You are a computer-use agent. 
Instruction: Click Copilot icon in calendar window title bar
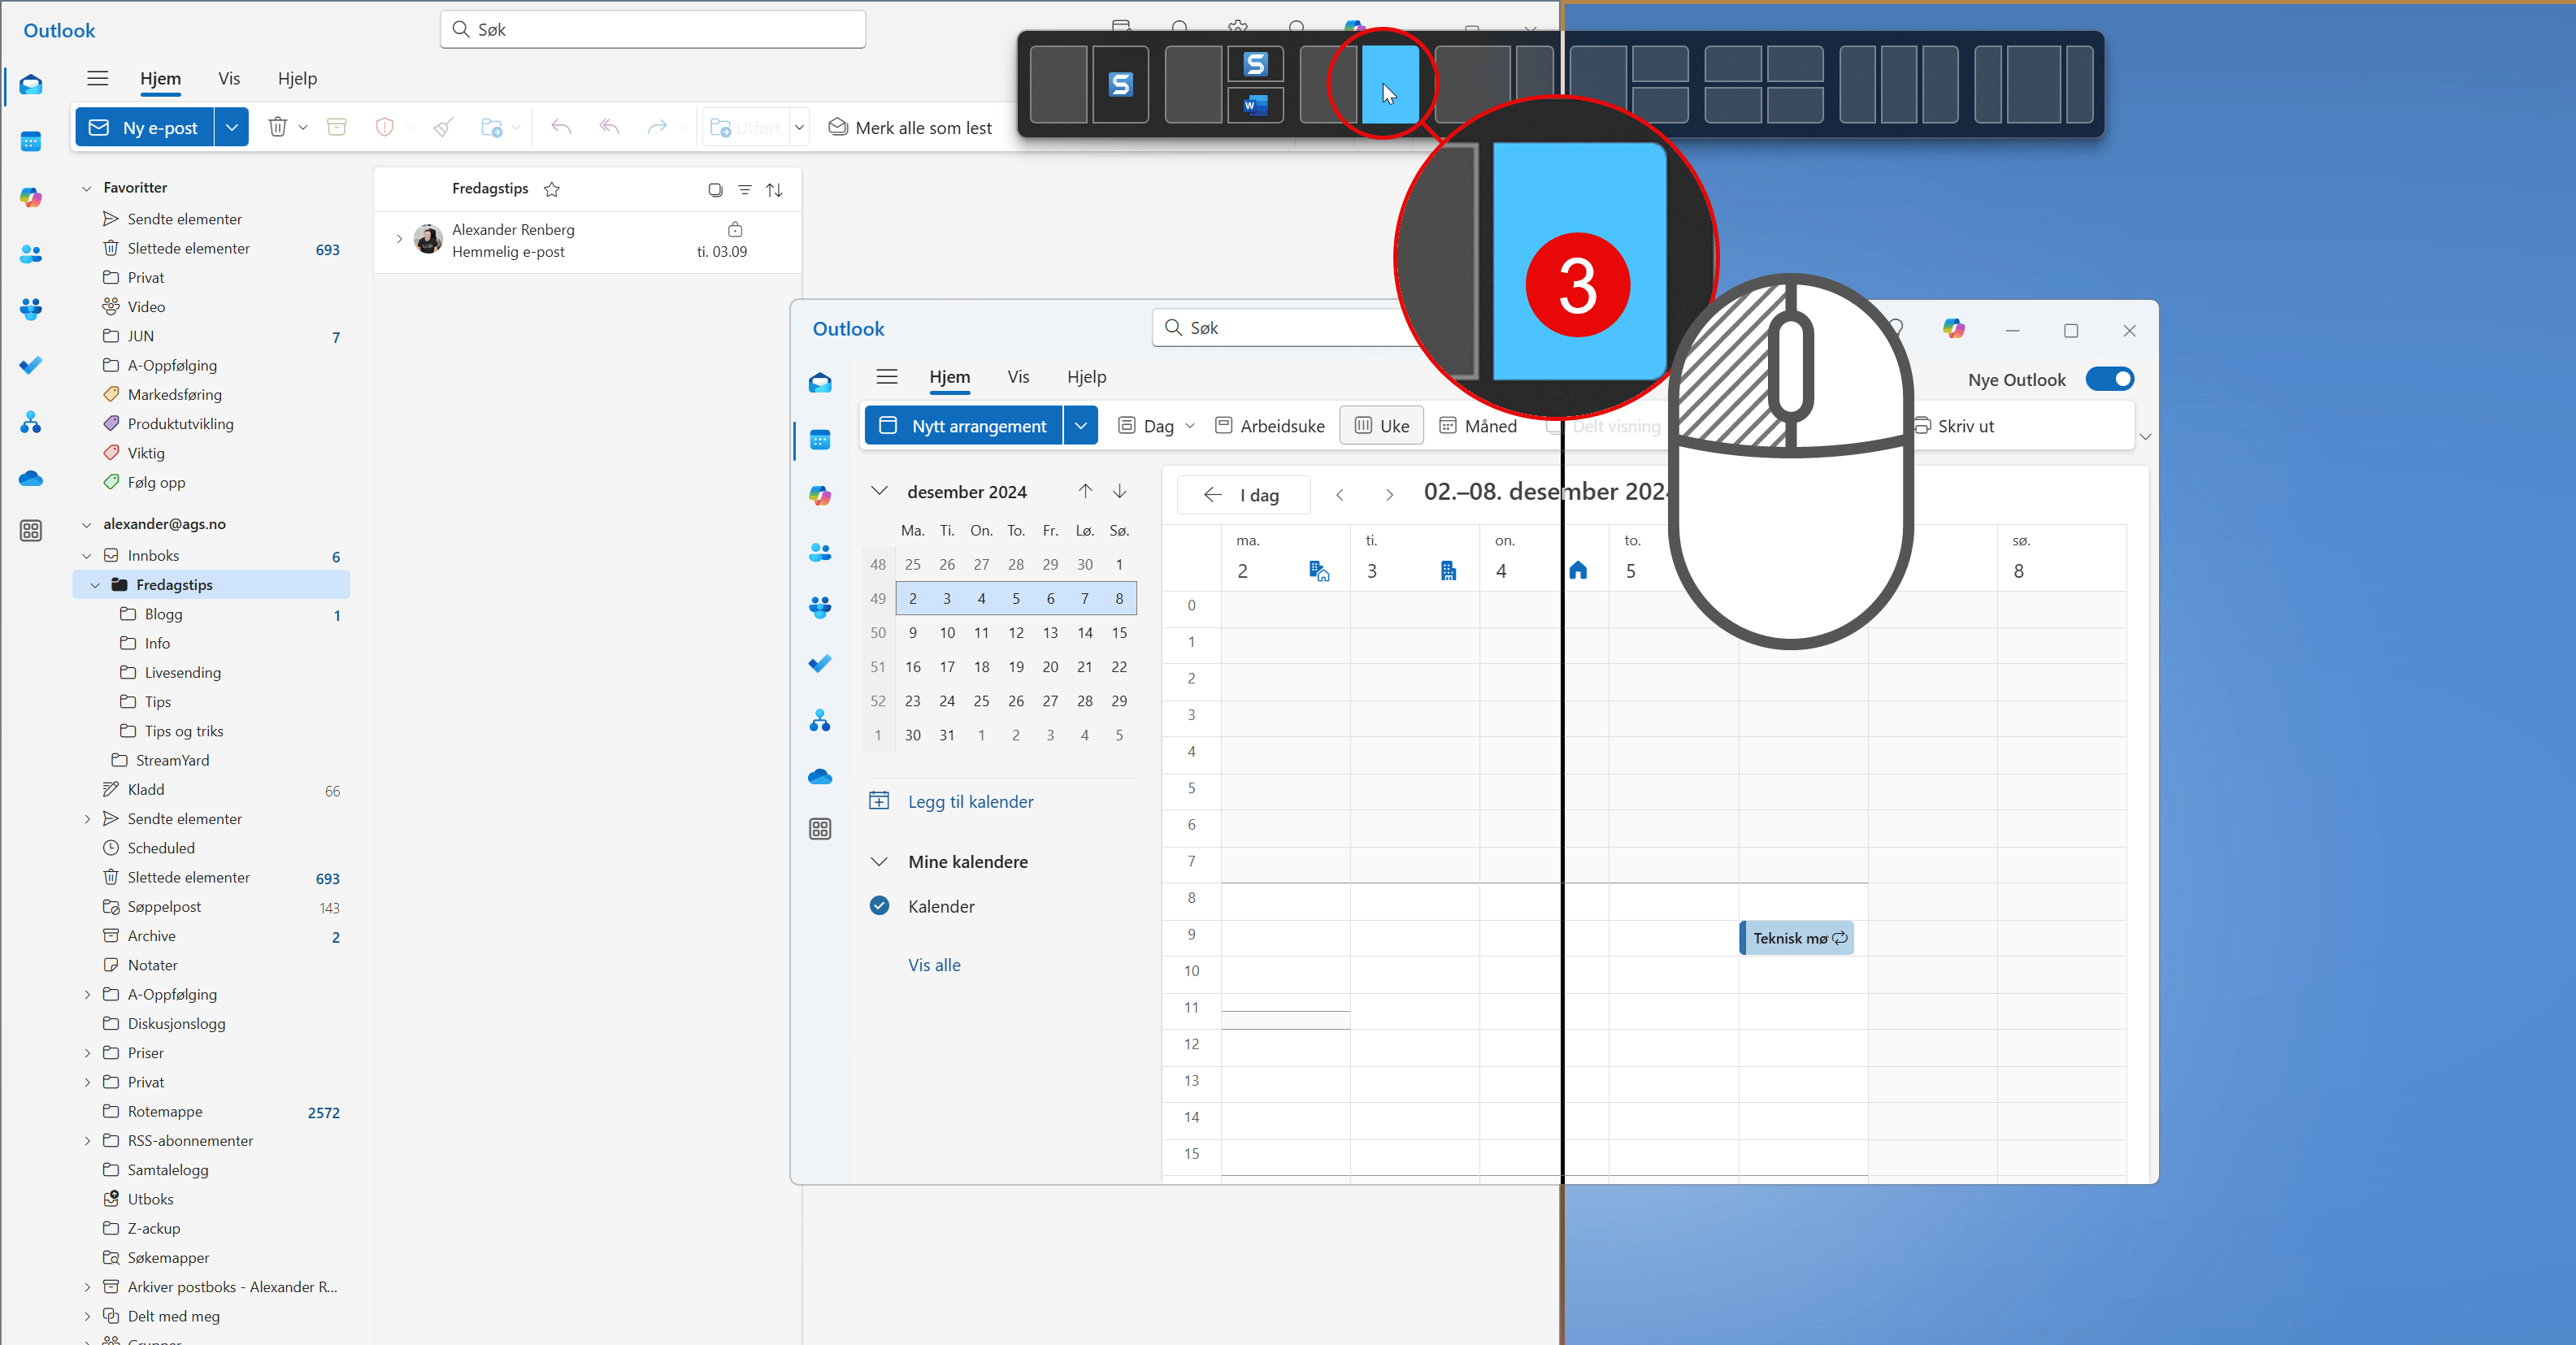tap(1954, 328)
